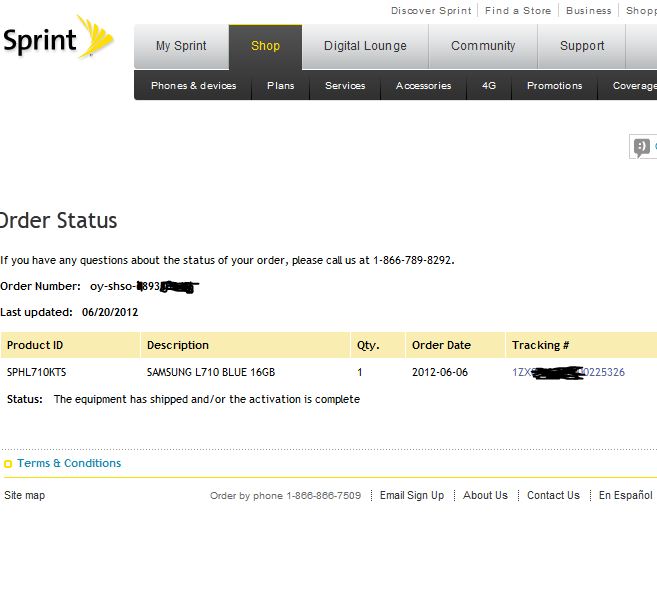Click the Sprint logo
This screenshot has height=595, width=657.
click(57, 40)
